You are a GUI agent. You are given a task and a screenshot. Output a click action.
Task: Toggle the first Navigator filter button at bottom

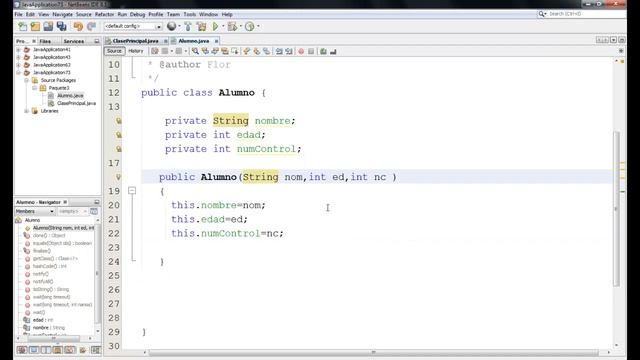click(x=22, y=350)
